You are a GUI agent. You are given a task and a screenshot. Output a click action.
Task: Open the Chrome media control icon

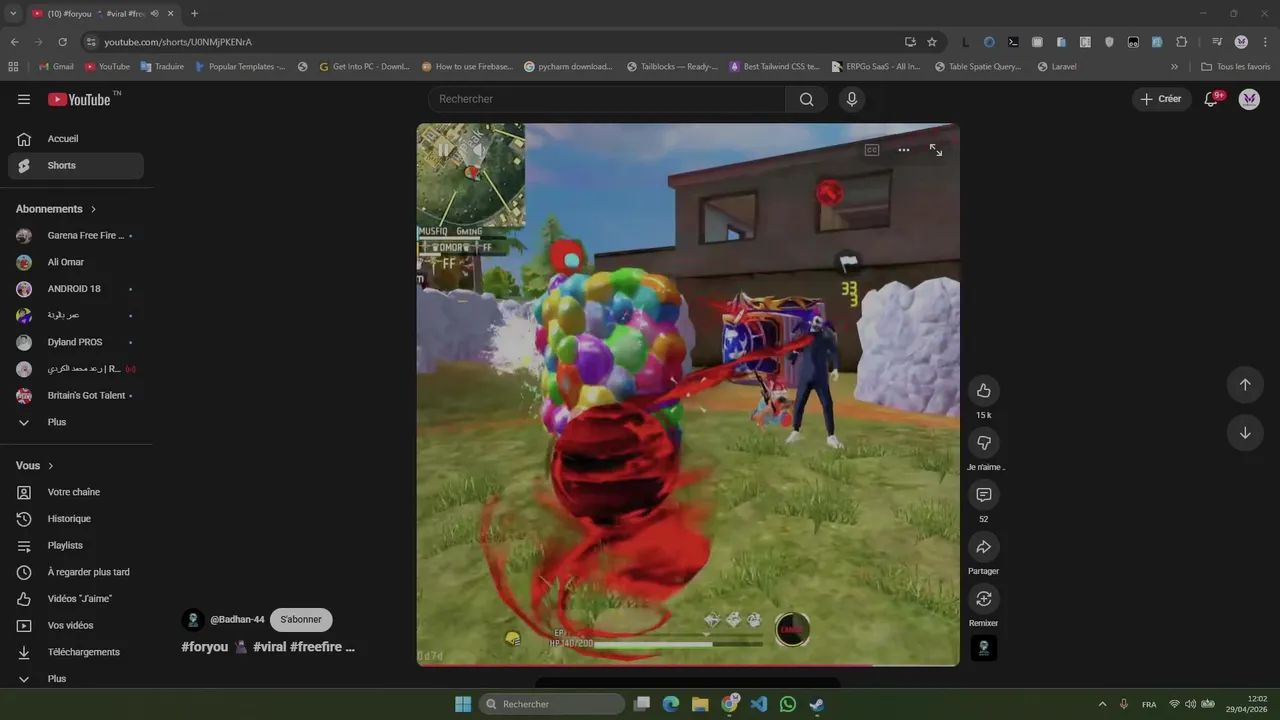coord(1217,42)
